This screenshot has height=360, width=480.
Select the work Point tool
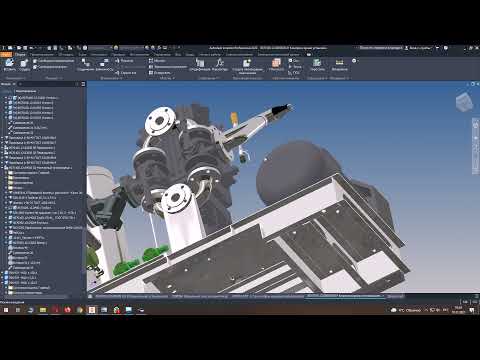(295, 67)
